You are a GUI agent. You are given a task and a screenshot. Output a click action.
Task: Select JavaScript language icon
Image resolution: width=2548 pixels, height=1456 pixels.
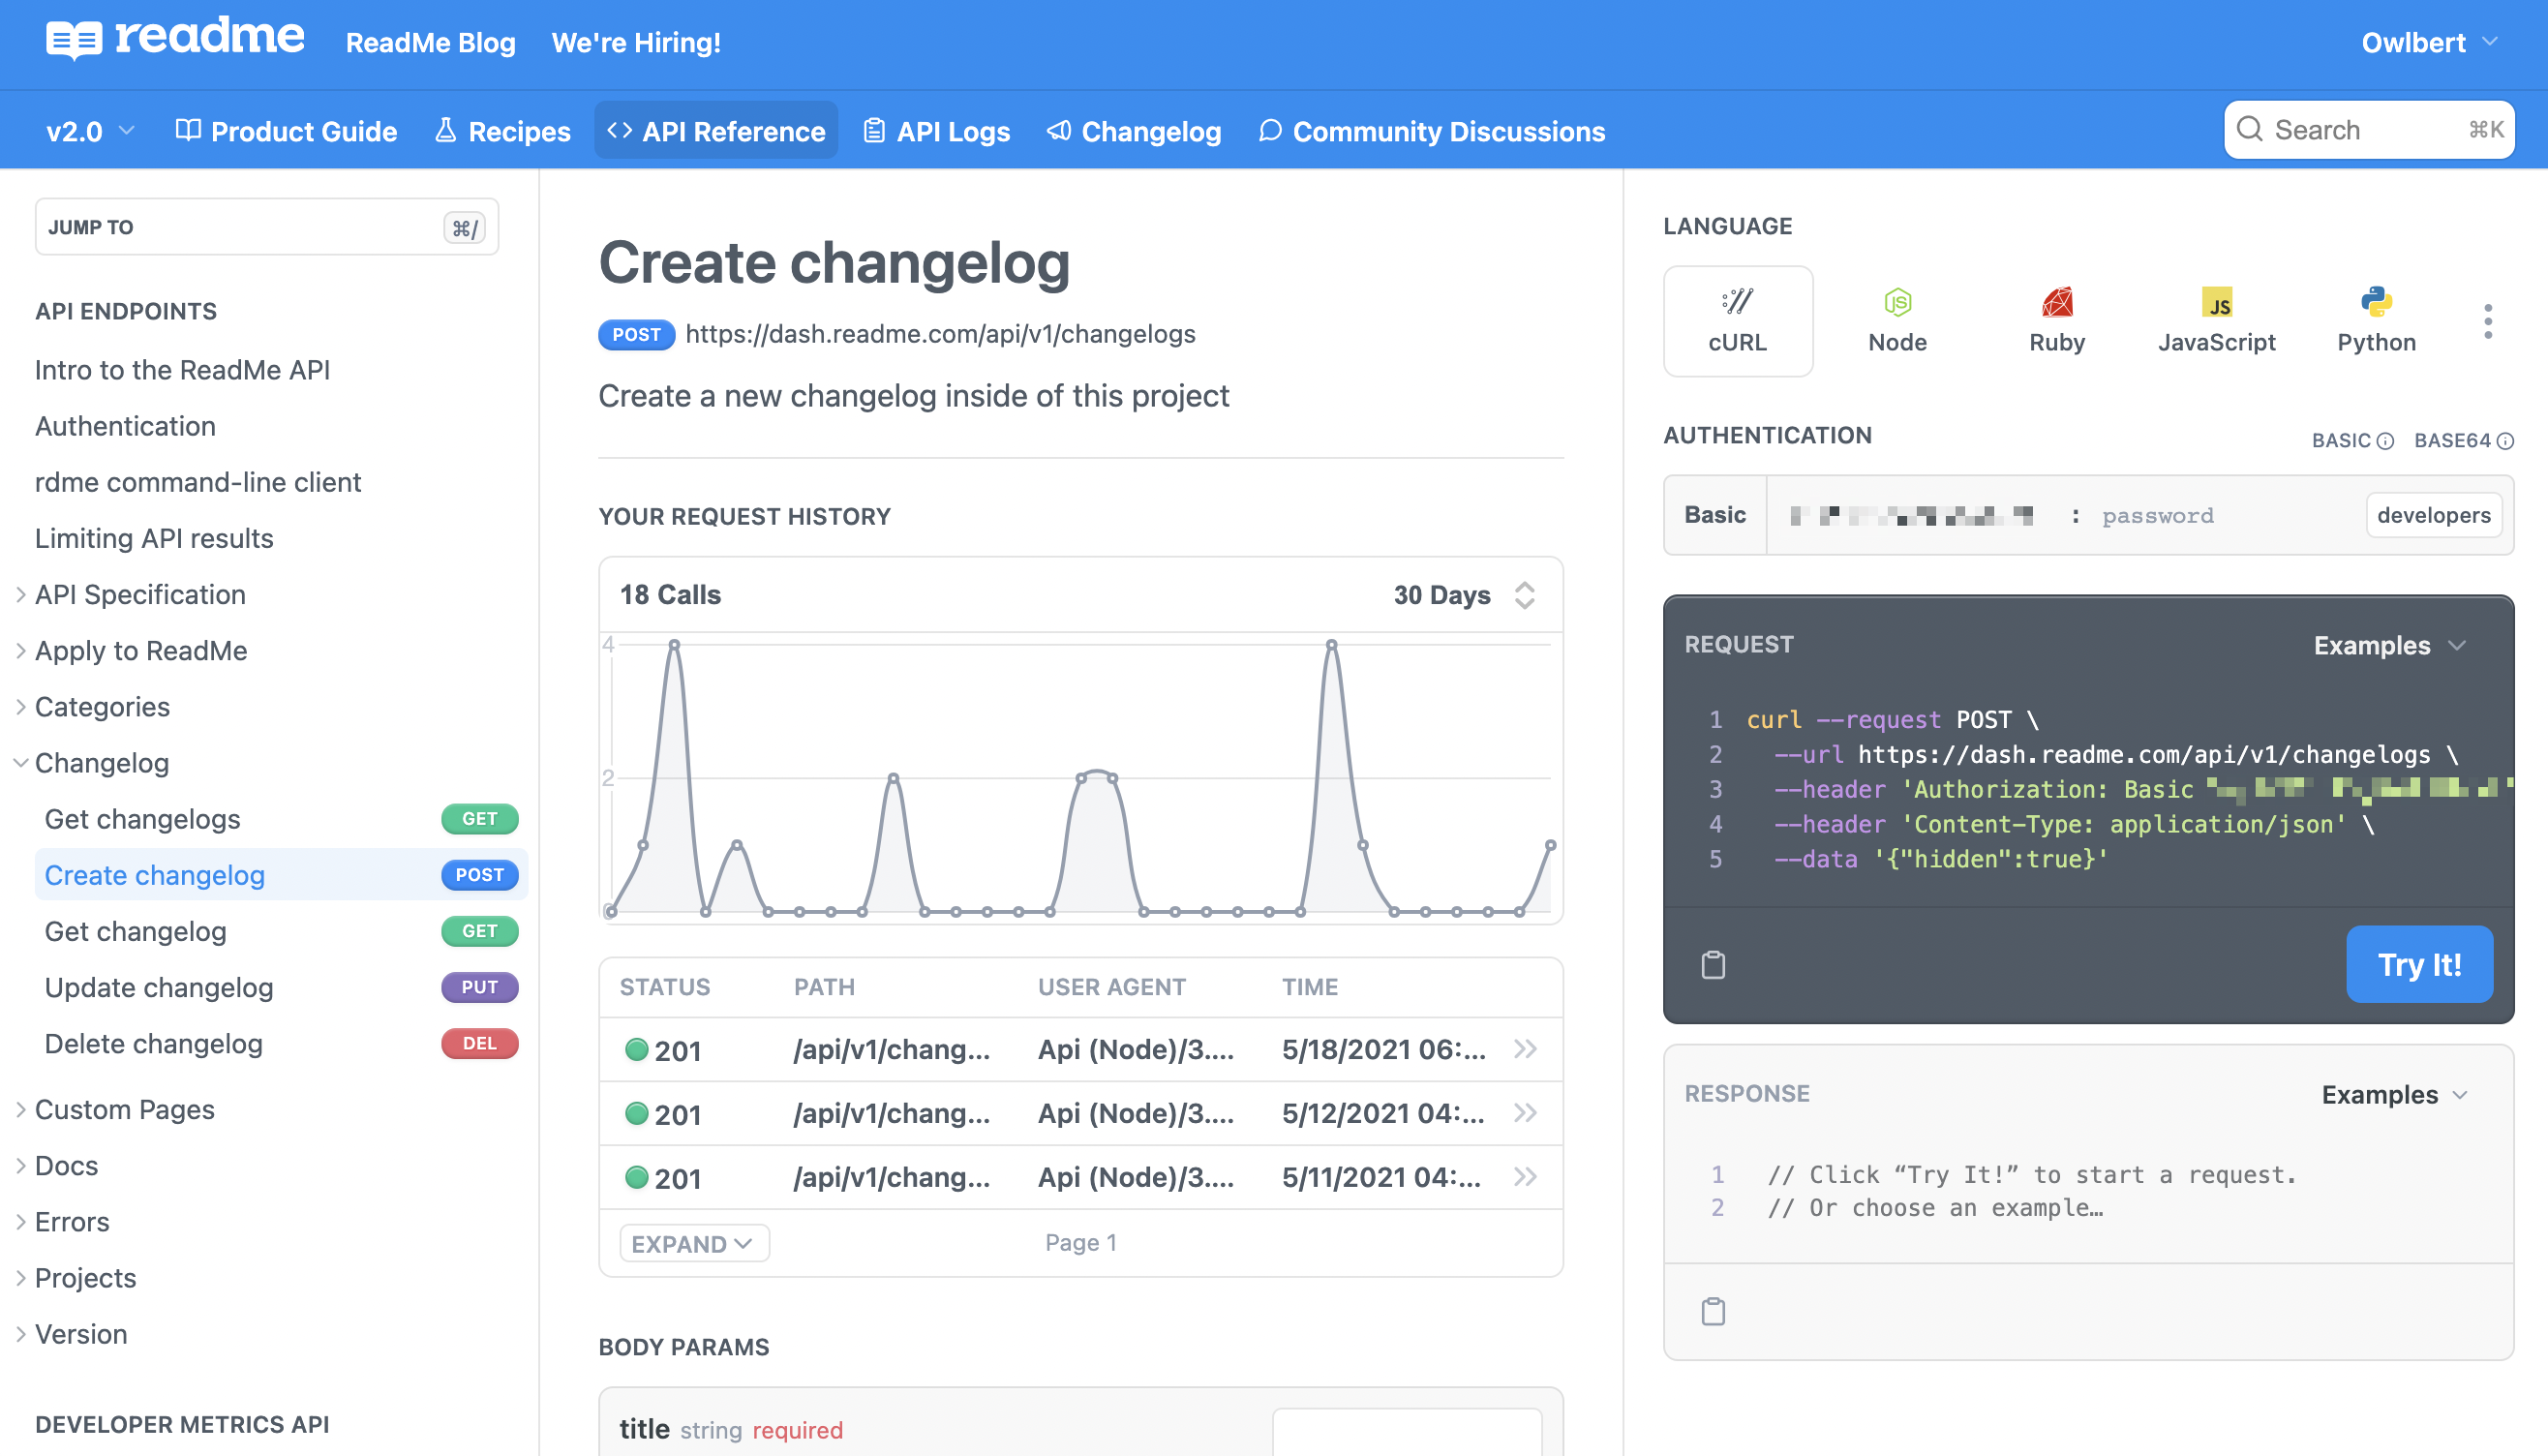[x=2216, y=320]
